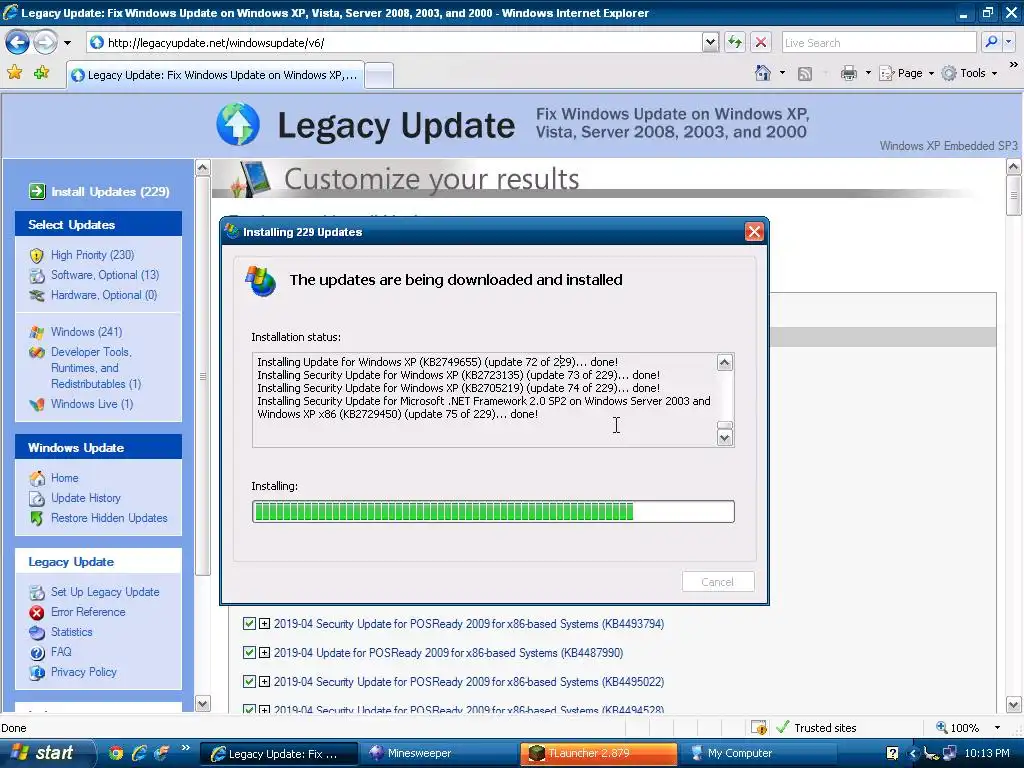Select the Legacy Update browser tab

coord(215,75)
